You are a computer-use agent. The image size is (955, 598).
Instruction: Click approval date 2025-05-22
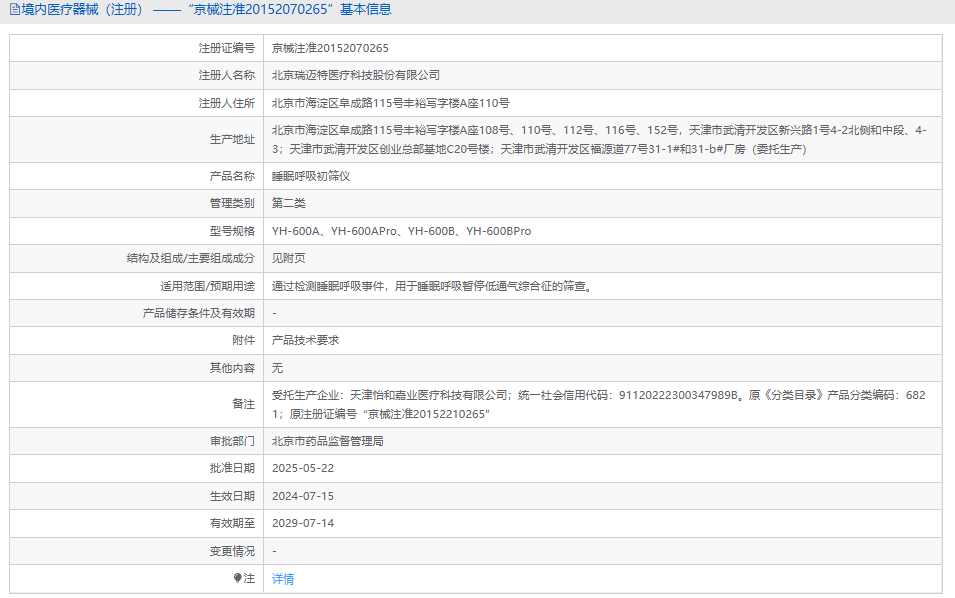[x=303, y=468]
